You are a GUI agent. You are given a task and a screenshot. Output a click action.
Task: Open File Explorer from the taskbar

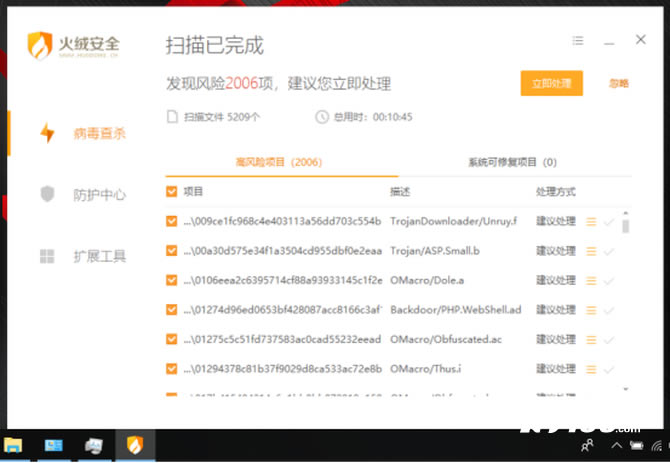(x=13, y=445)
